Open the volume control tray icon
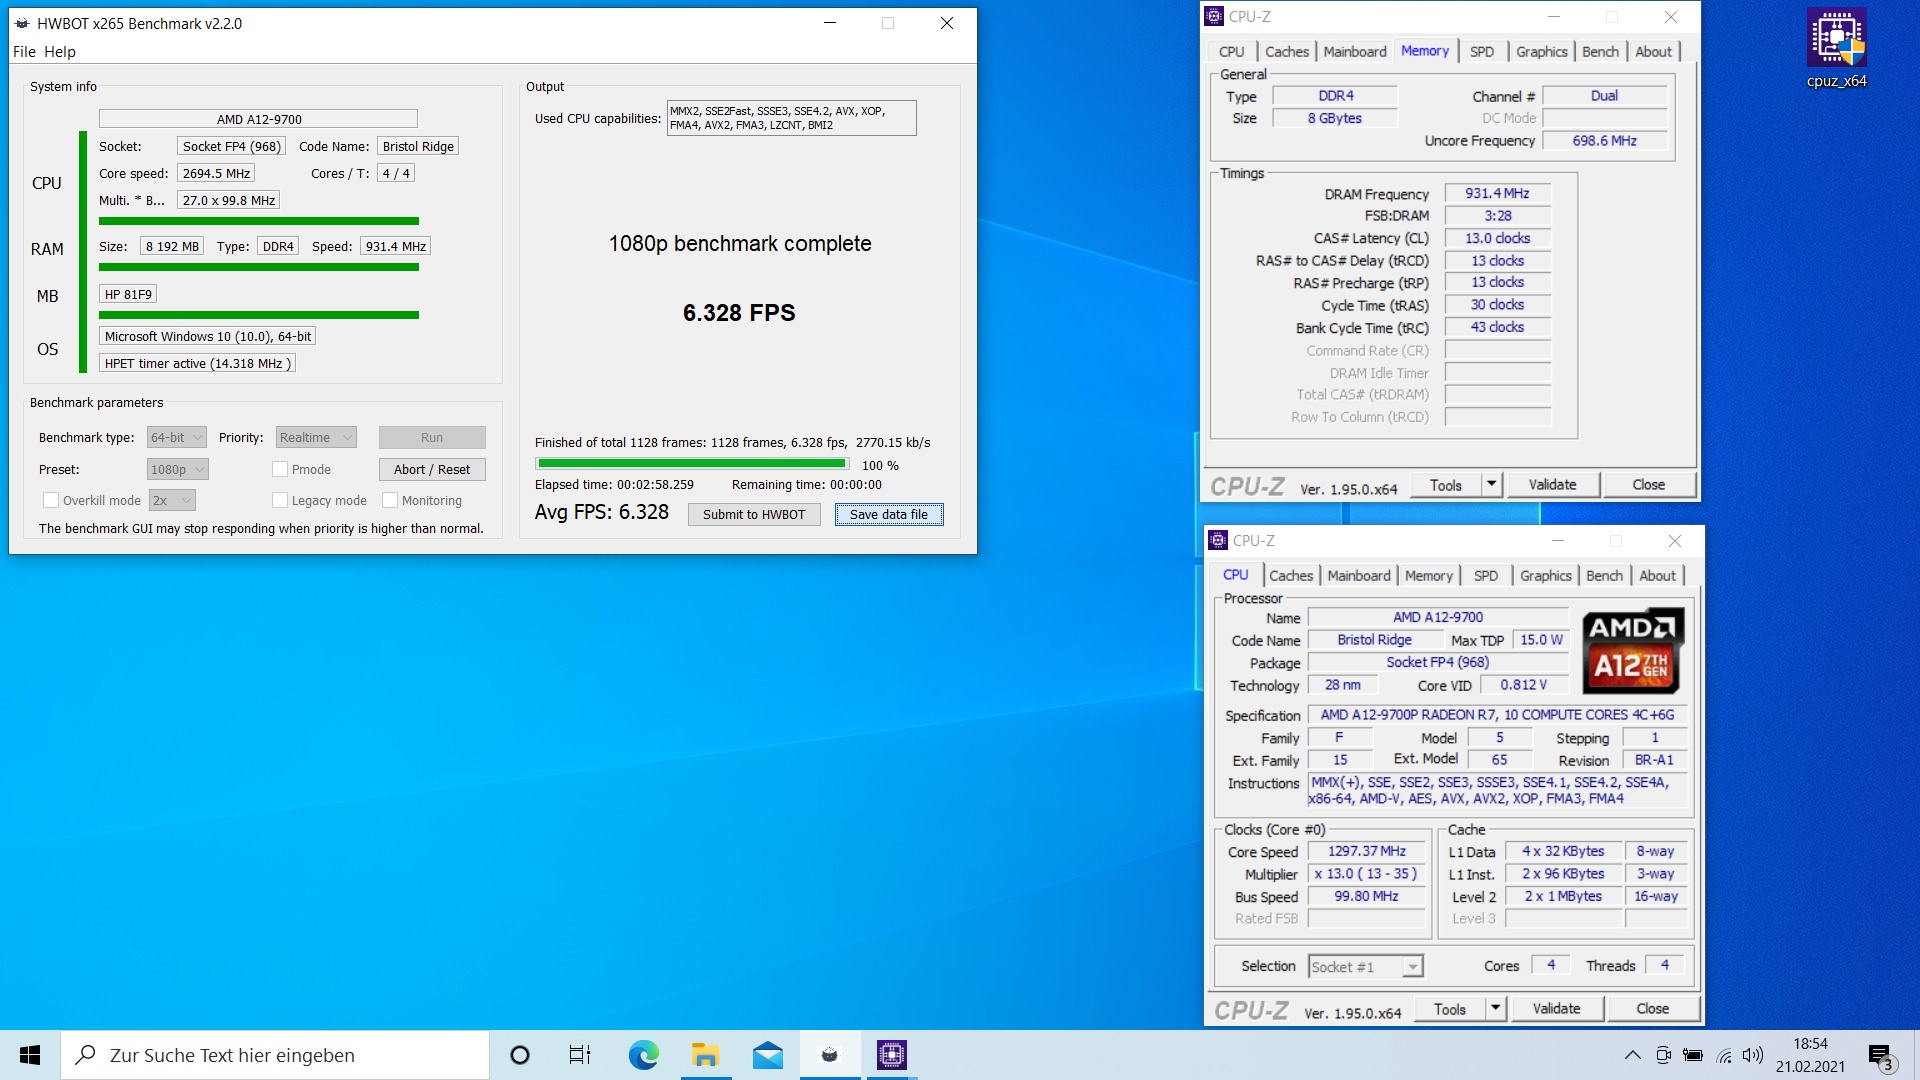This screenshot has width=1920, height=1080. (x=1753, y=1055)
